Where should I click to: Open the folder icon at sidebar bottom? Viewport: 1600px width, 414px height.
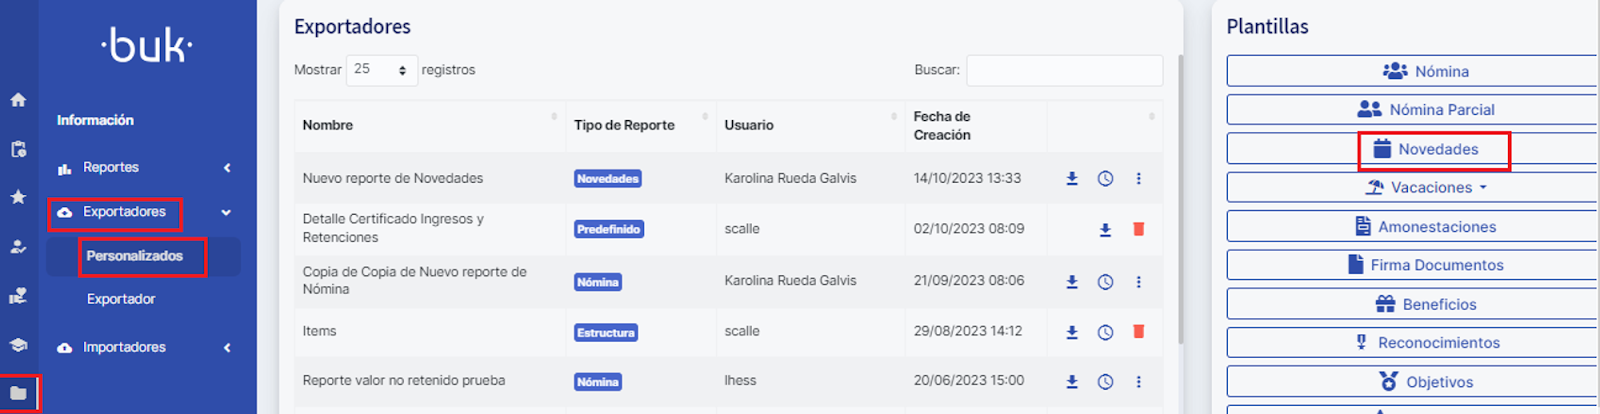[18, 393]
